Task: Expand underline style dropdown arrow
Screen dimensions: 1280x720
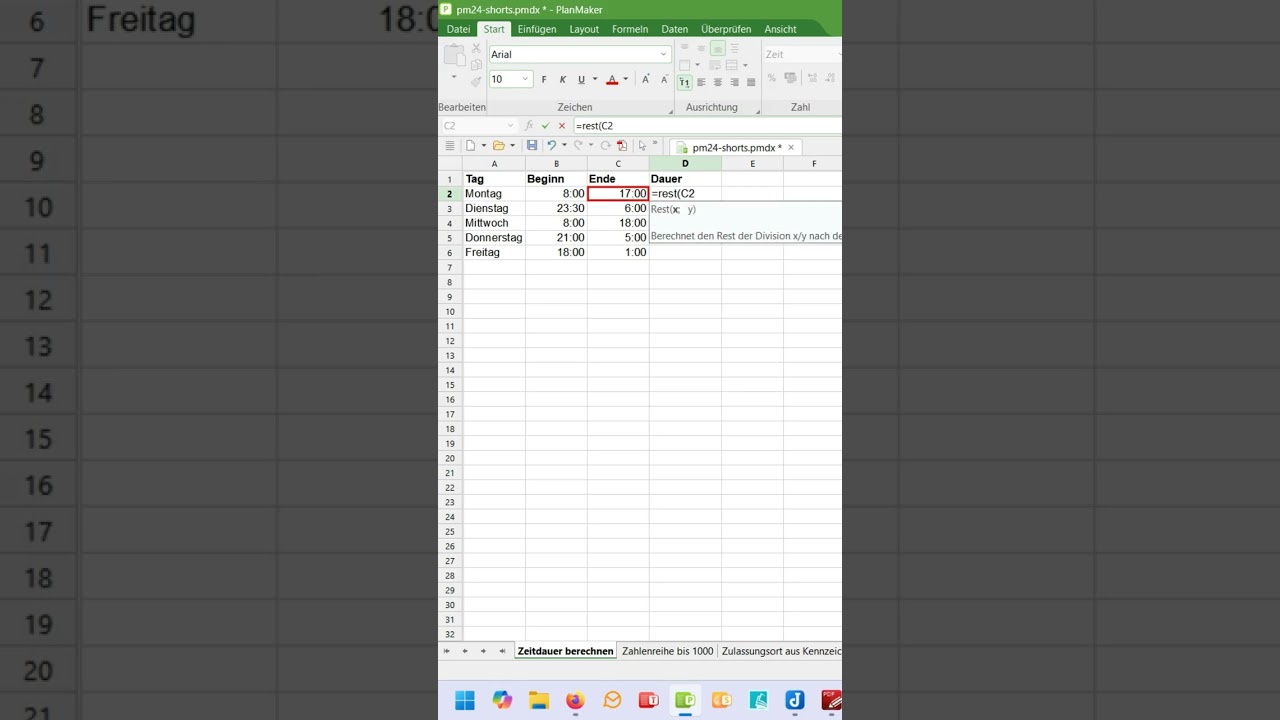Action: (x=595, y=79)
